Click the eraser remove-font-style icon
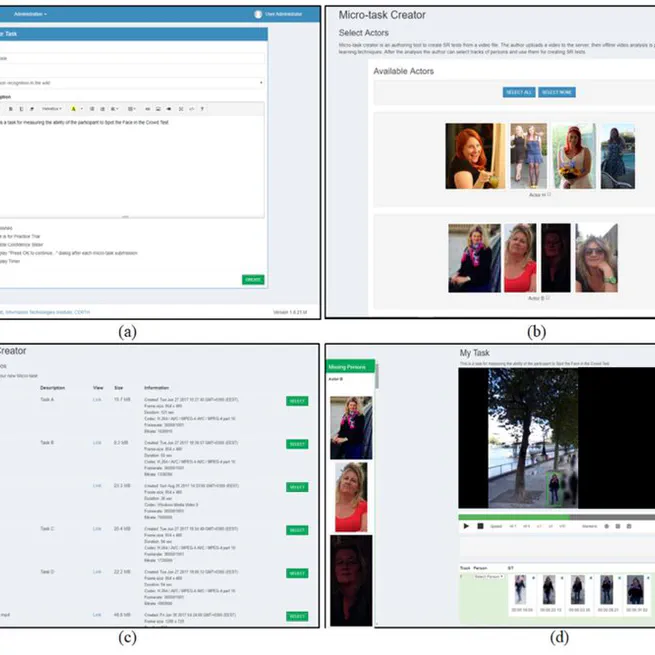This screenshot has height=655, width=655. (32, 109)
